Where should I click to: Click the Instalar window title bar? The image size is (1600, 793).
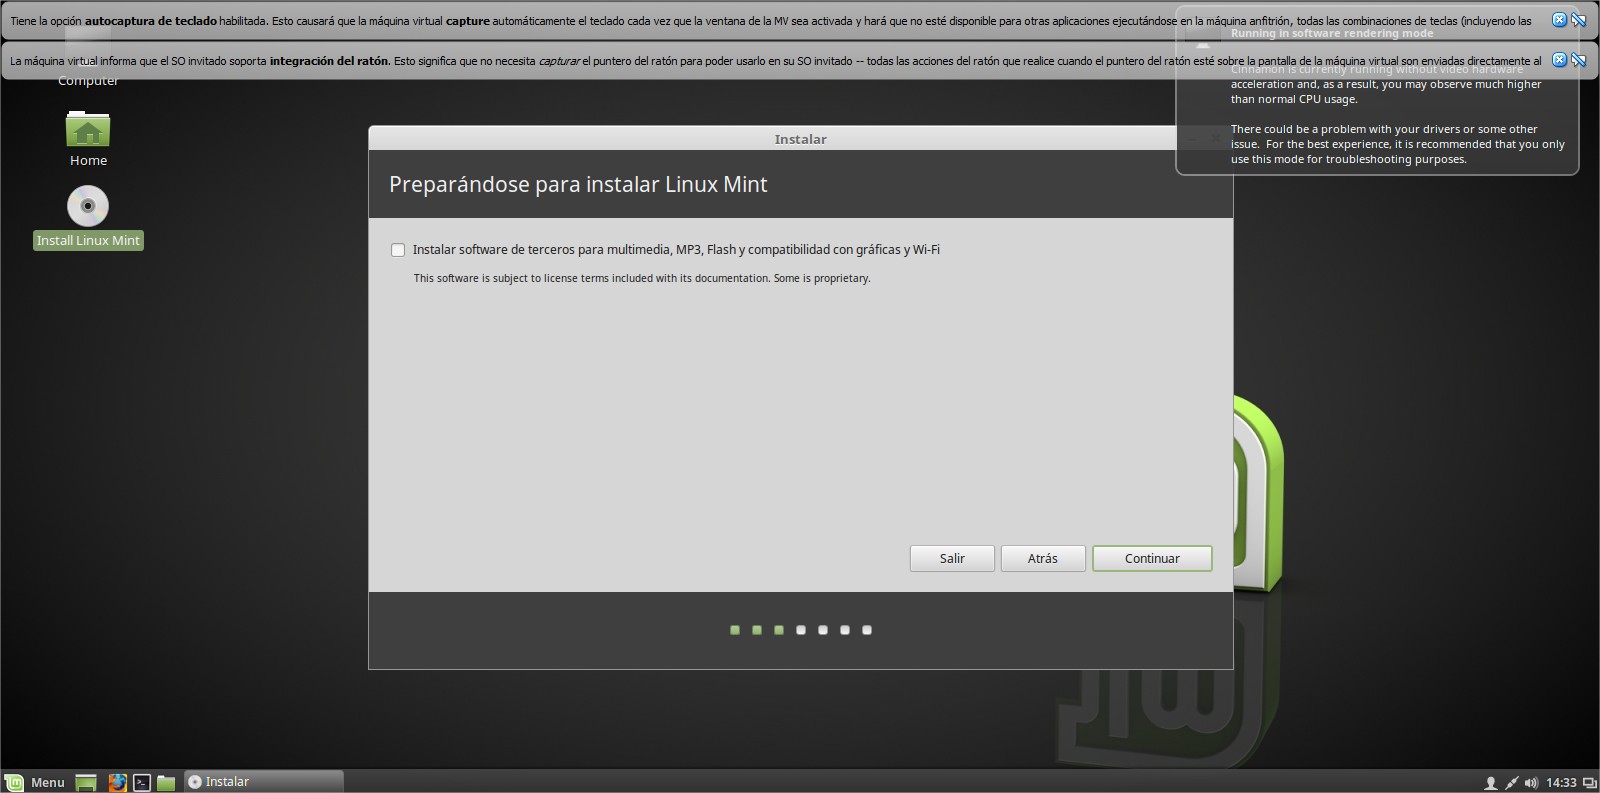coord(800,139)
